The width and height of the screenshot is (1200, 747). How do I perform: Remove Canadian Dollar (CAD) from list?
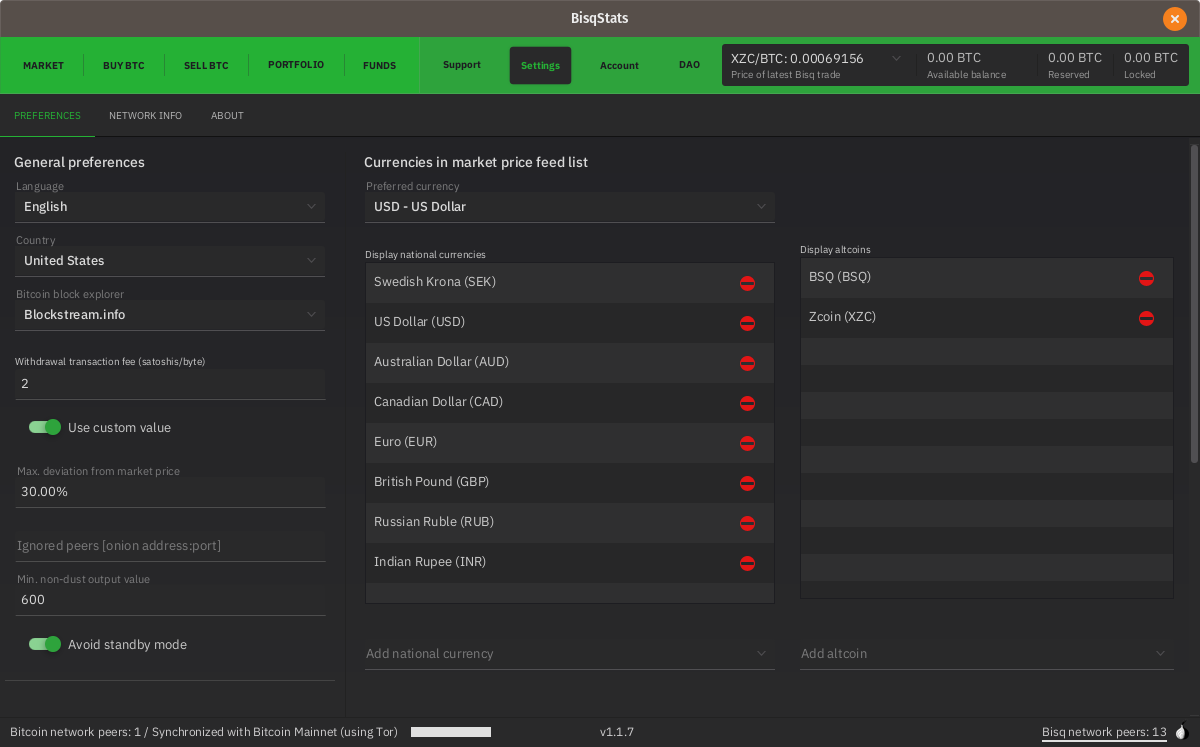[747, 403]
